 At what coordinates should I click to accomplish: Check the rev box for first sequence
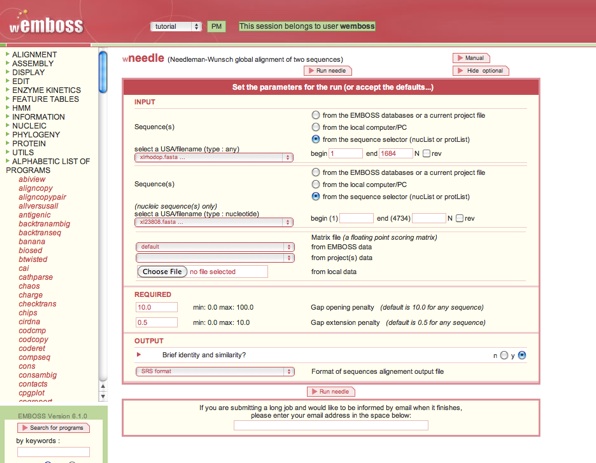pyautogui.click(x=426, y=153)
